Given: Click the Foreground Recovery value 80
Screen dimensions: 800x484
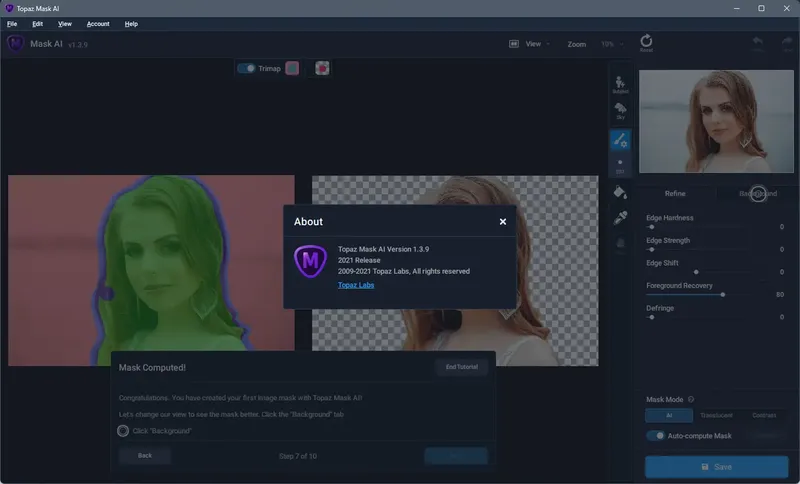Looking at the screenshot, I should coord(780,294).
